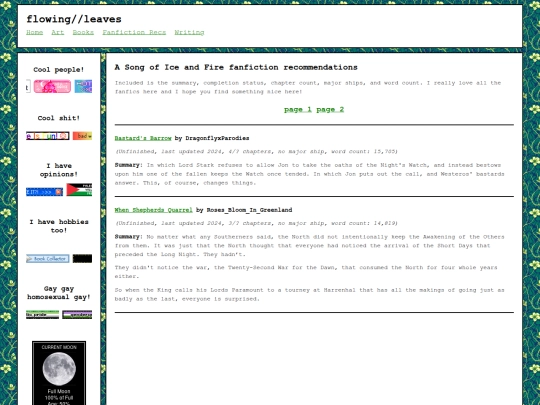Click the Bastard's Barrow word count line
The image size is (540, 405).
(x=256, y=152)
